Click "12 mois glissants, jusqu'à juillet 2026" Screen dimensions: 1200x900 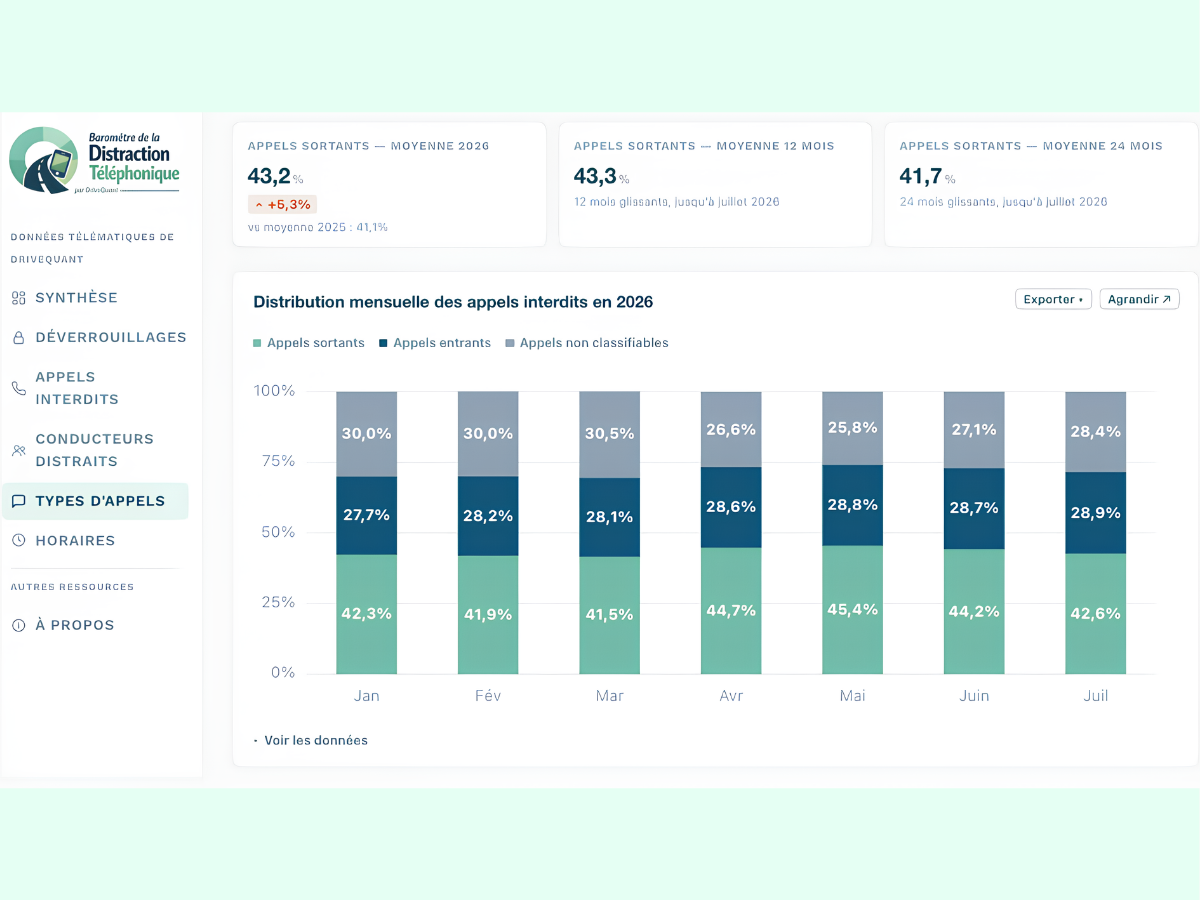coord(676,202)
